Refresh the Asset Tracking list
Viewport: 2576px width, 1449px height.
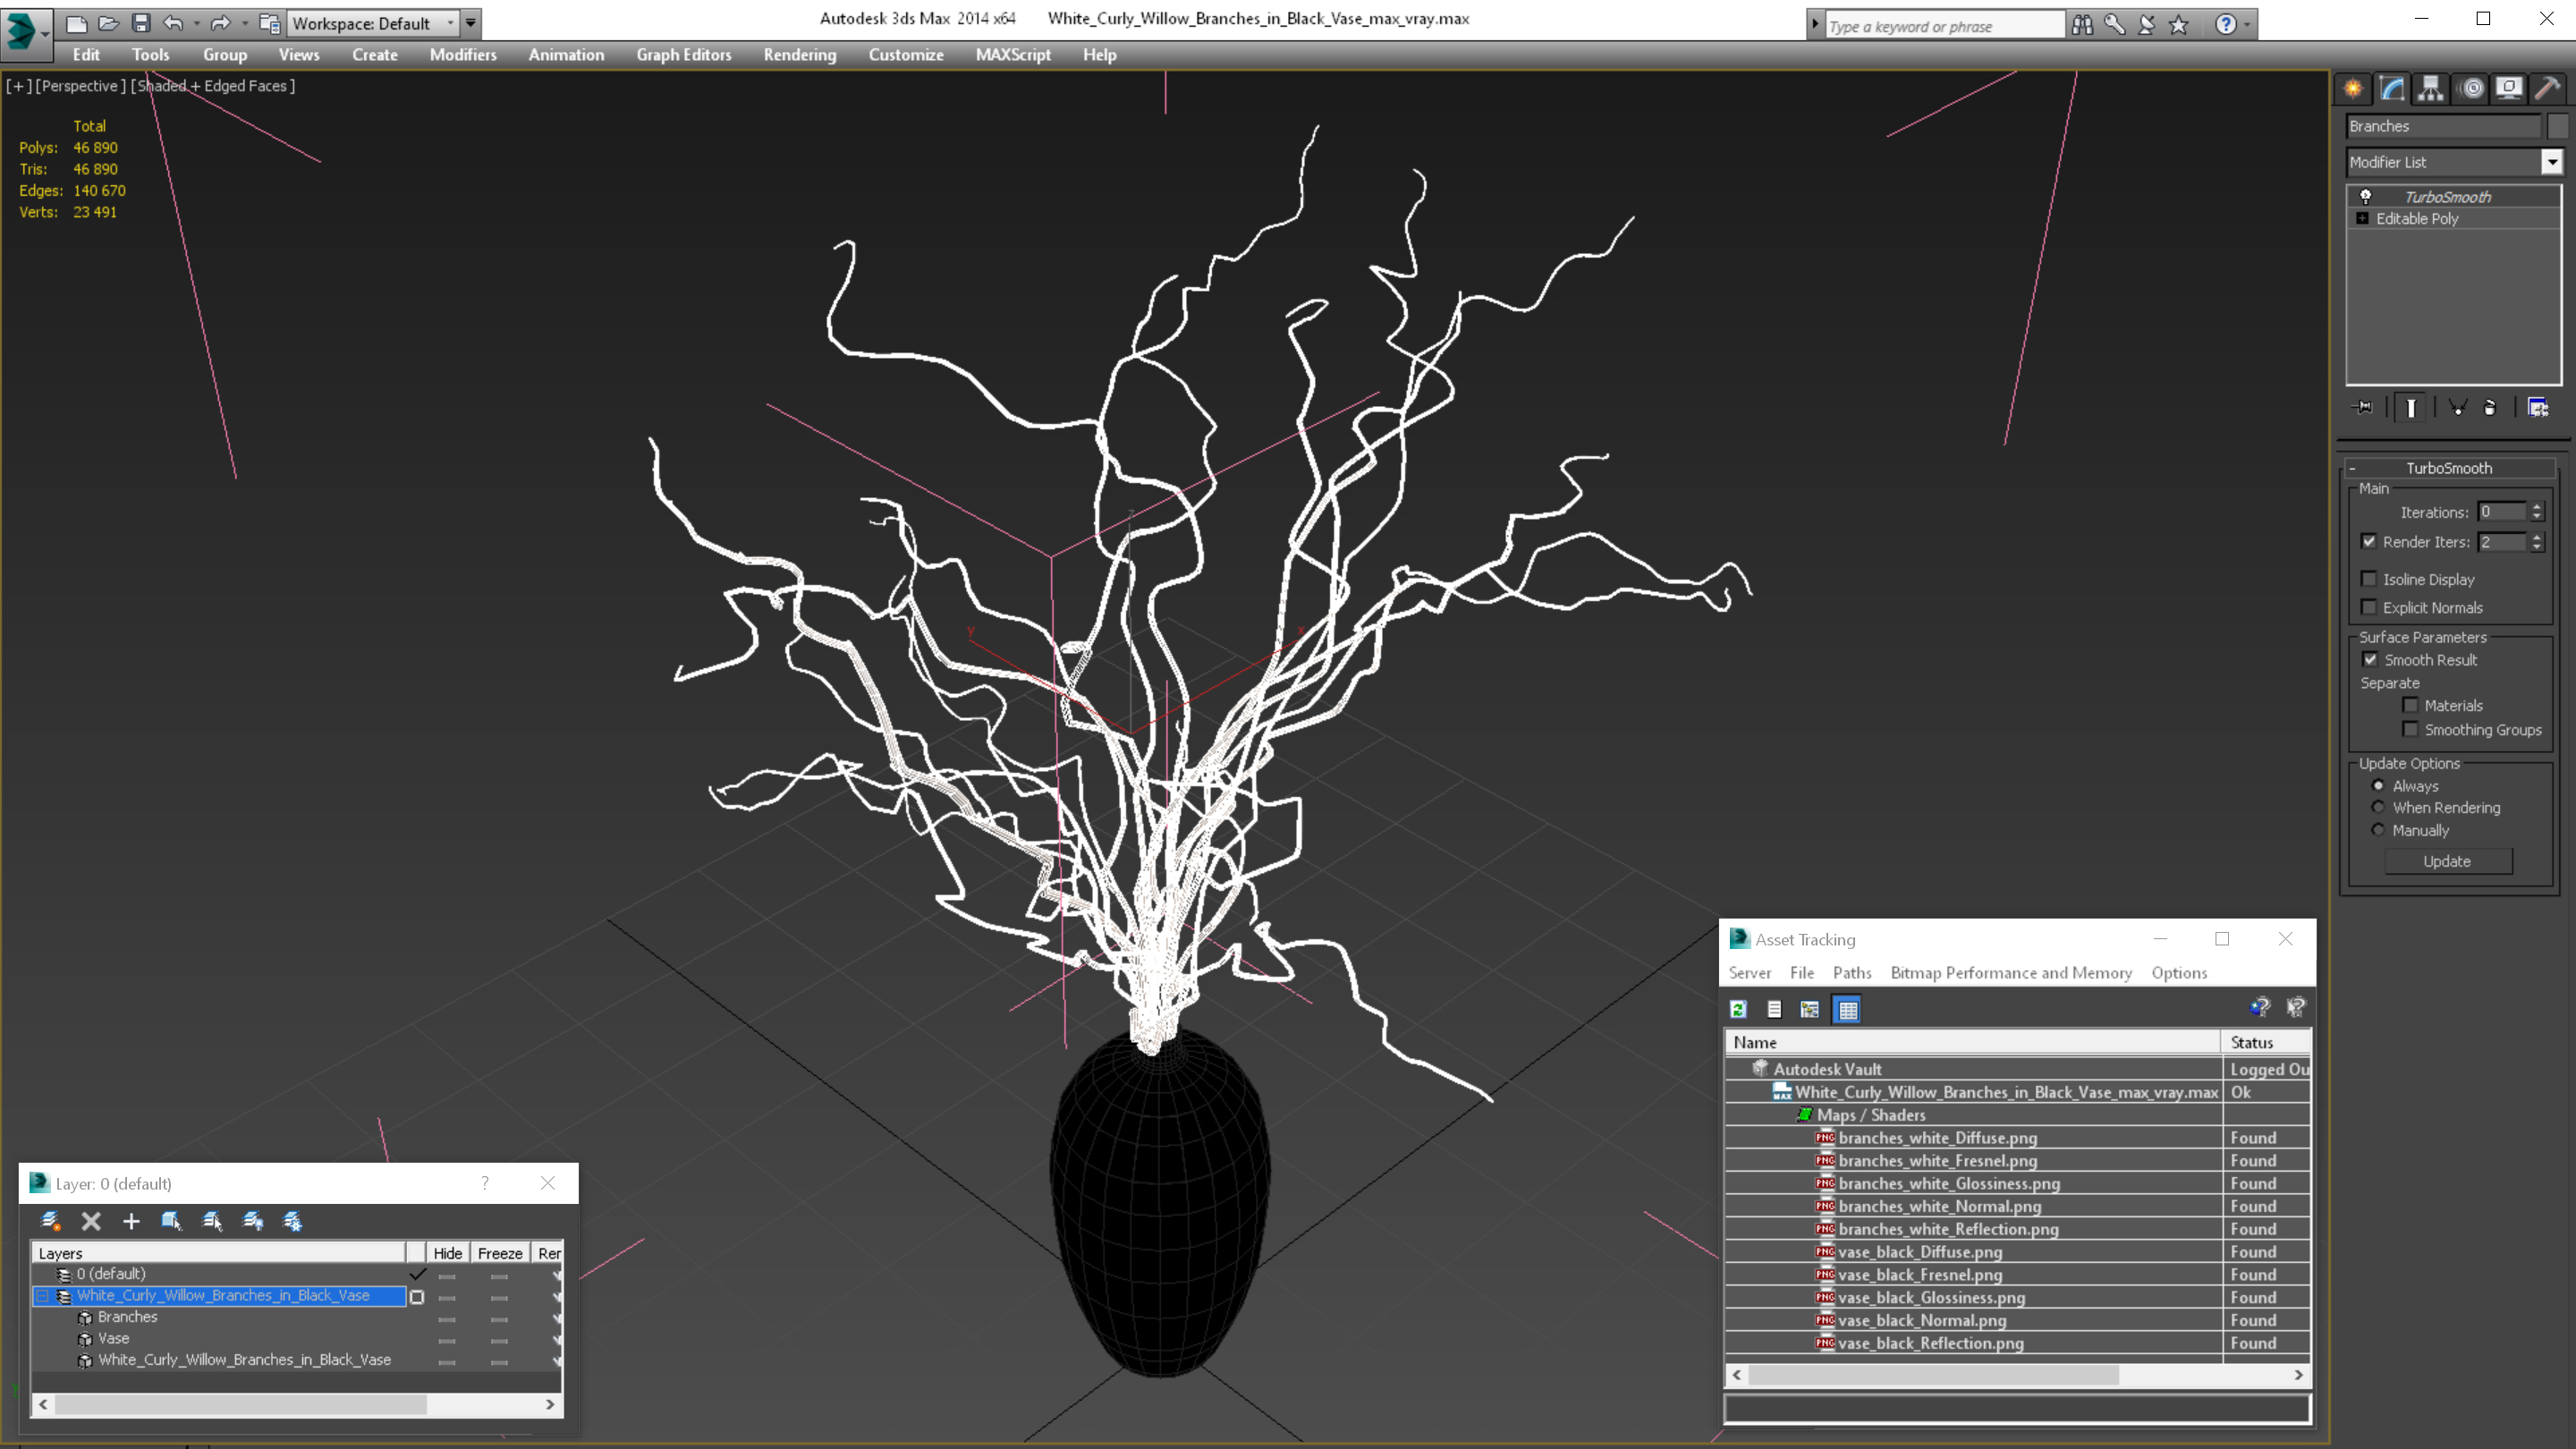coord(1739,1009)
